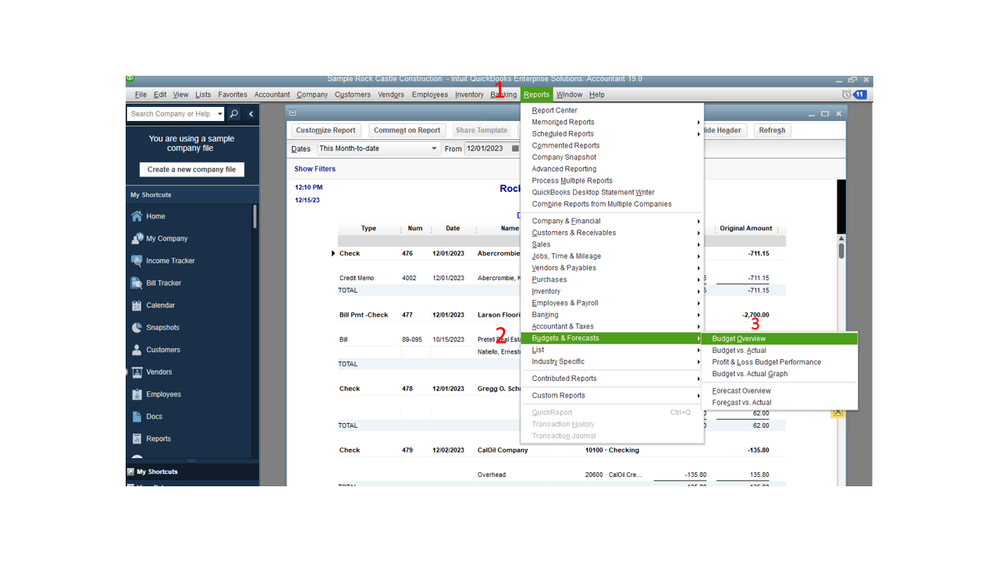This screenshot has height=562, width=999.
Task: Click Show Filters link
Action: pos(315,169)
